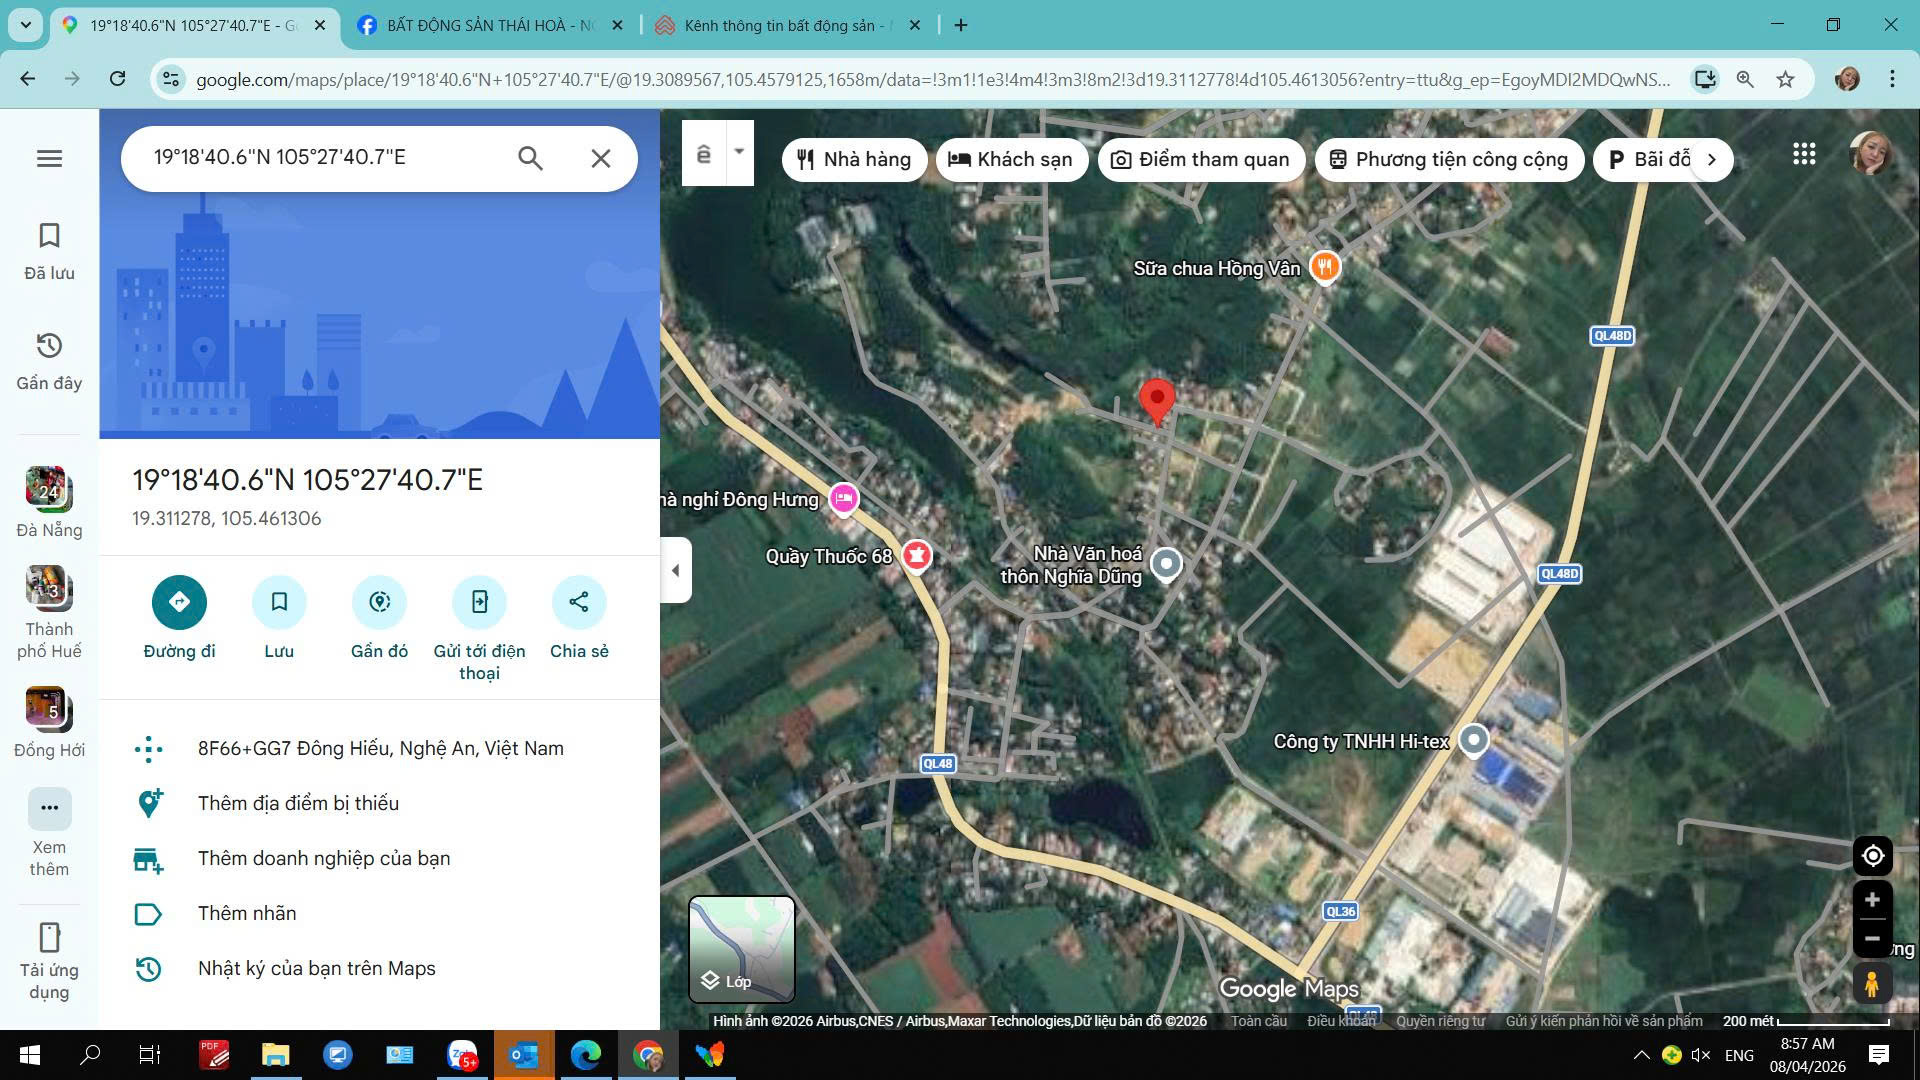Zoom in the map with plus
This screenshot has height=1080, width=1920.
click(x=1872, y=900)
